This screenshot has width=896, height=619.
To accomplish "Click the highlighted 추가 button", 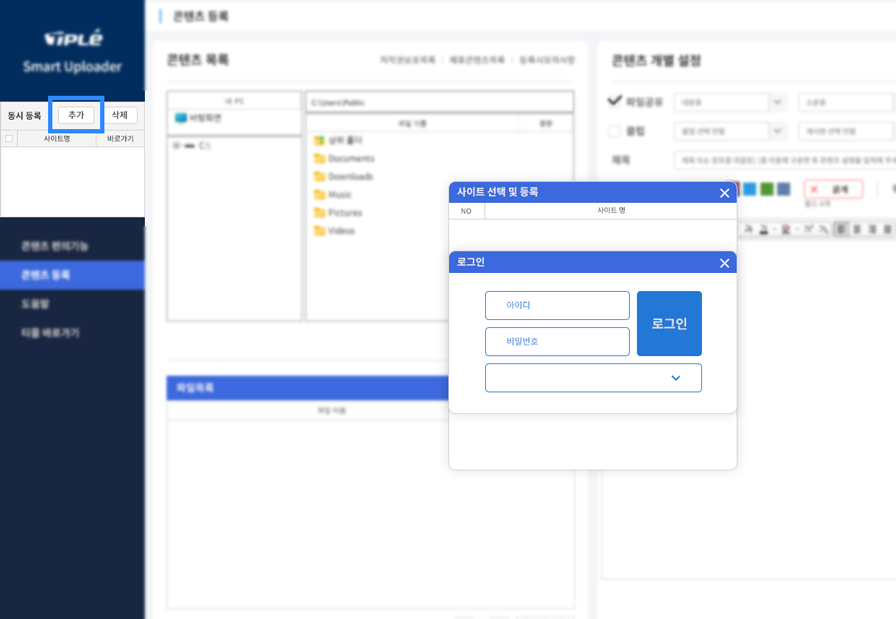I will click(x=74, y=113).
